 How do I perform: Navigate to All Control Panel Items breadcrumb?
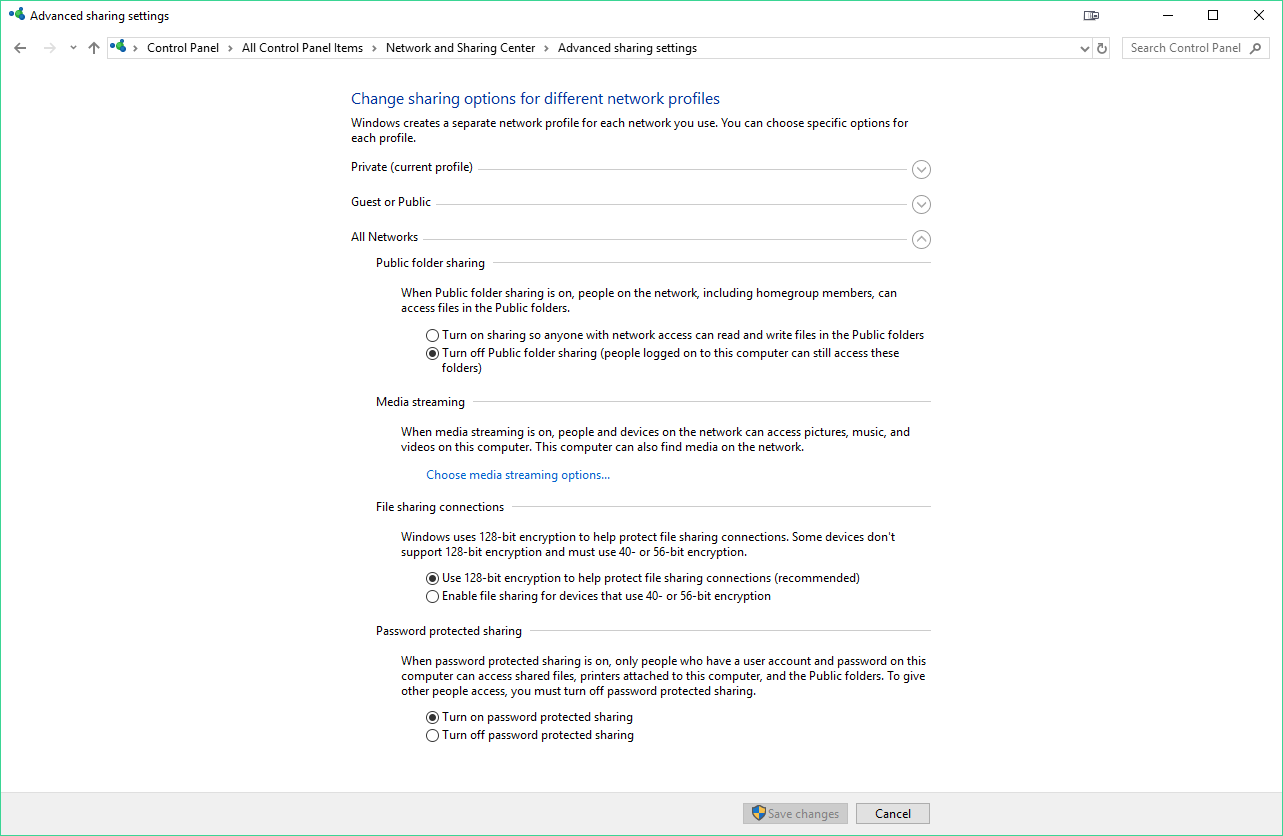(302, 48)
